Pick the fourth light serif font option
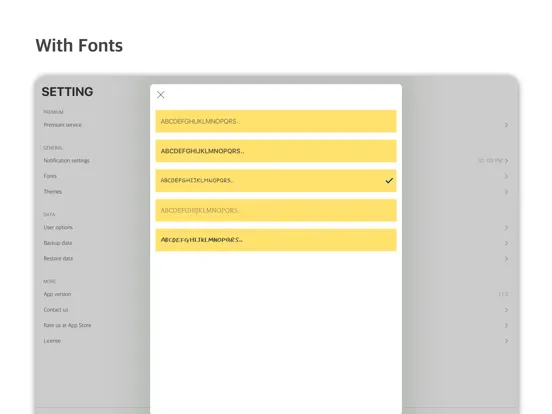552x414 pixels. click(x=276, y=210)
